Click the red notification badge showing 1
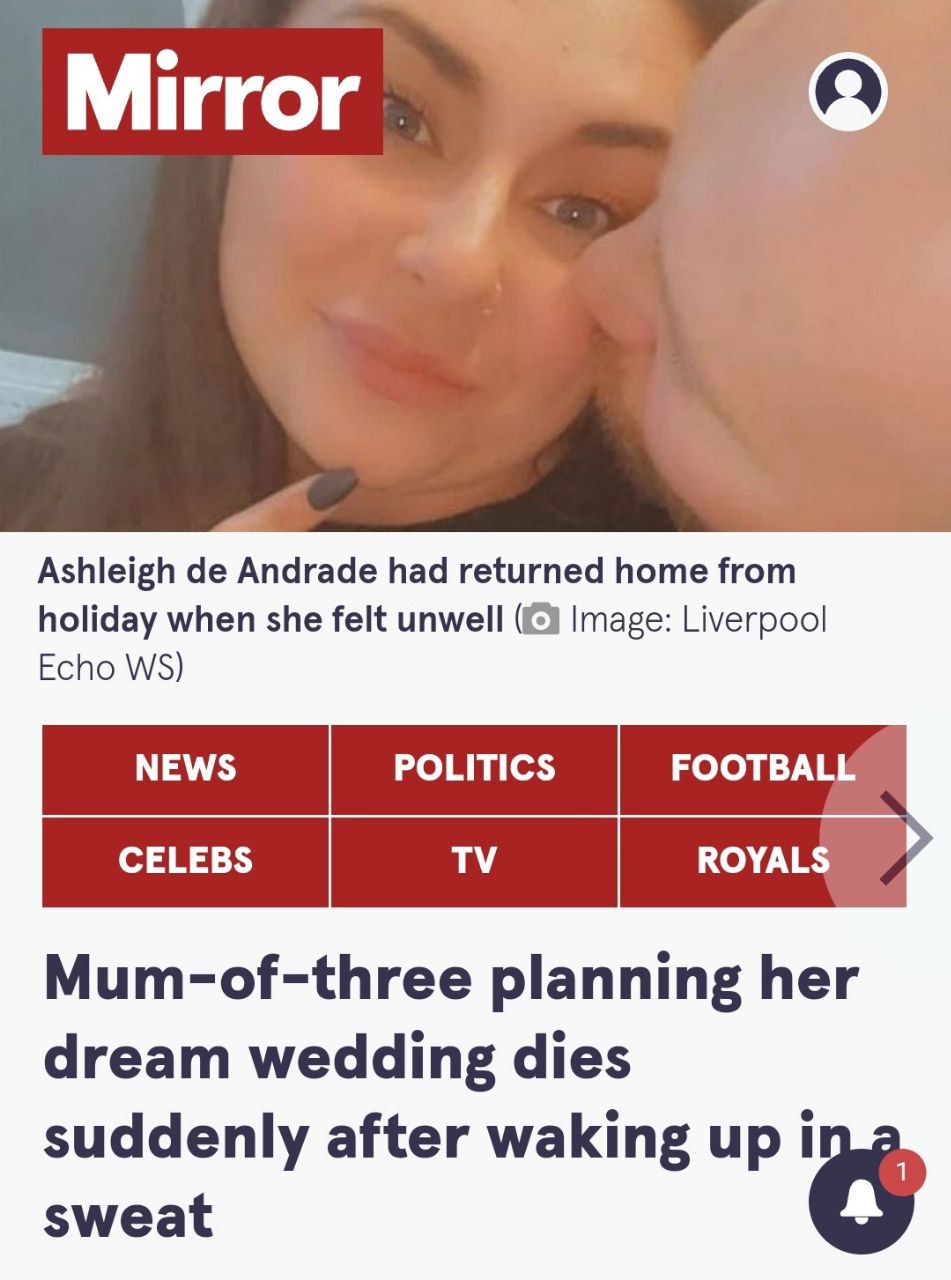 pyautogui.click(x=902, y=1172)
